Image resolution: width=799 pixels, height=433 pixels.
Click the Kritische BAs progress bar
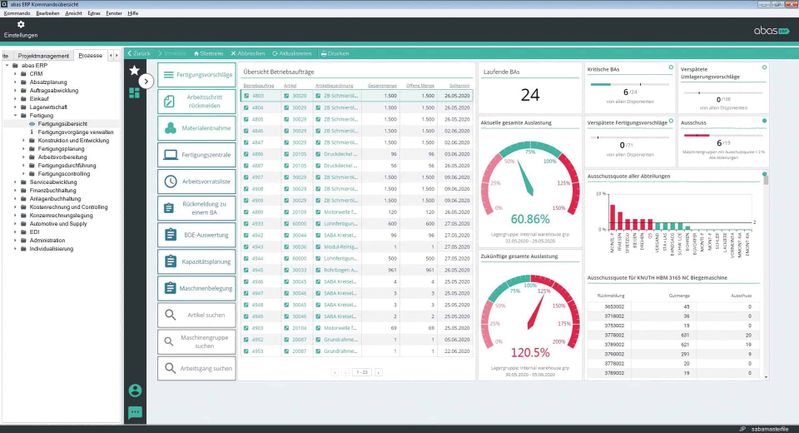629,84
